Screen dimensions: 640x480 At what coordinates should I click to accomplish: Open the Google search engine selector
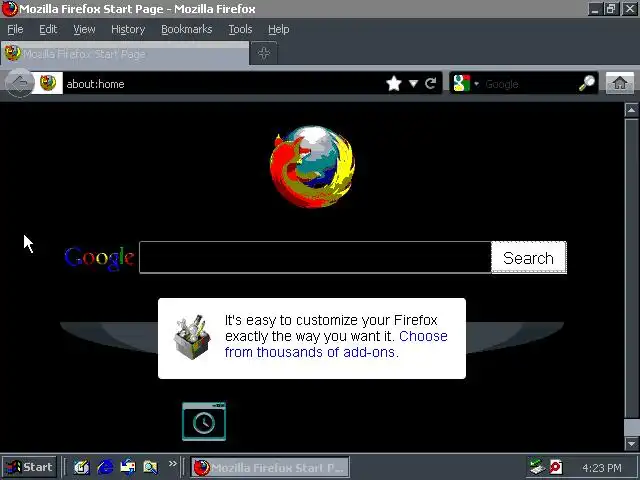point(466,84)
